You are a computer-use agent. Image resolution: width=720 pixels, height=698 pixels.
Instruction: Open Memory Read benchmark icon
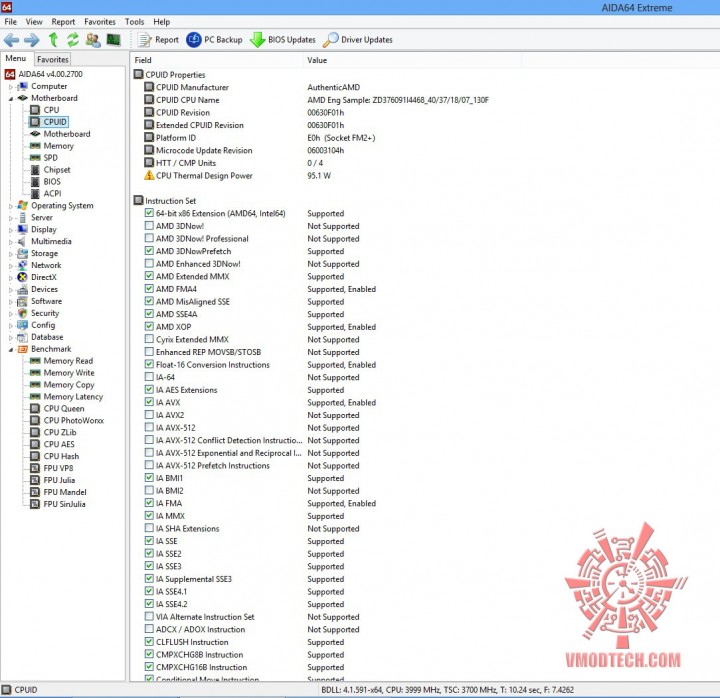tap(35, 360)
